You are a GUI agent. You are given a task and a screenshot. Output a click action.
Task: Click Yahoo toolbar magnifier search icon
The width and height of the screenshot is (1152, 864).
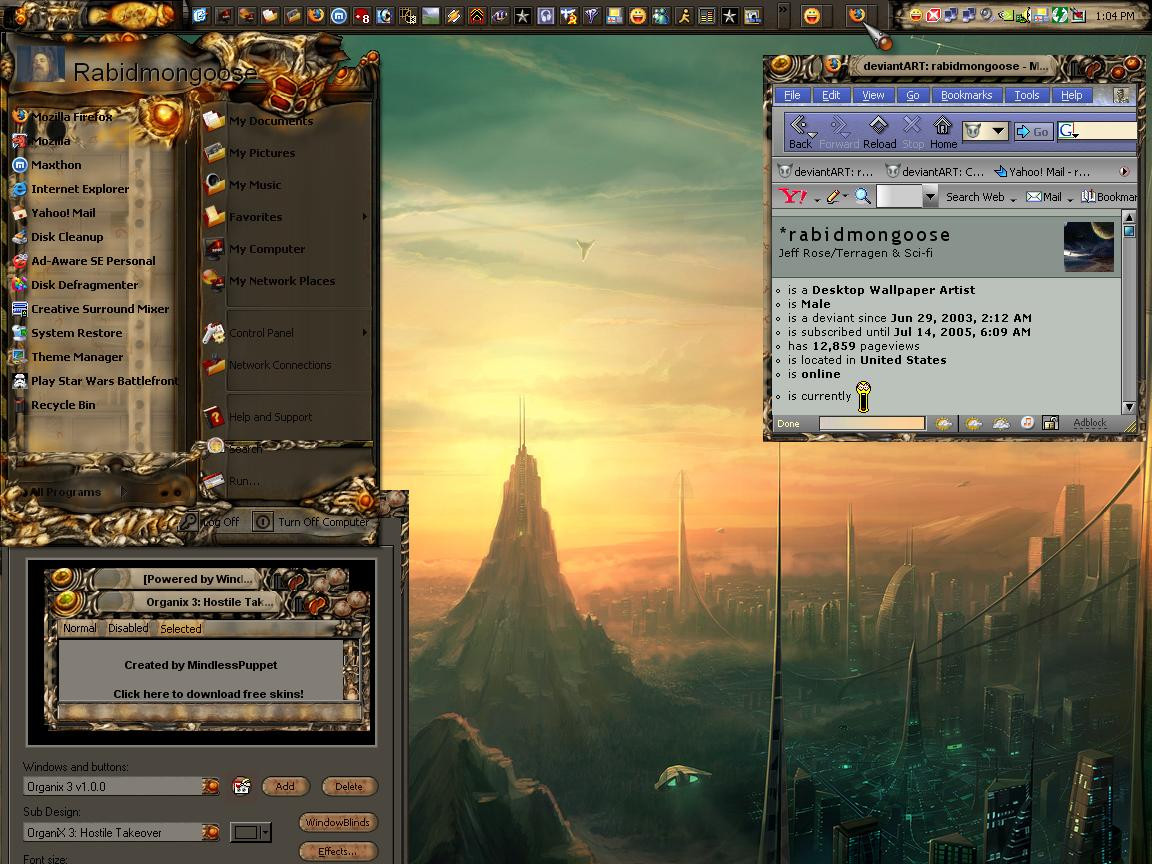click(863, 196)
